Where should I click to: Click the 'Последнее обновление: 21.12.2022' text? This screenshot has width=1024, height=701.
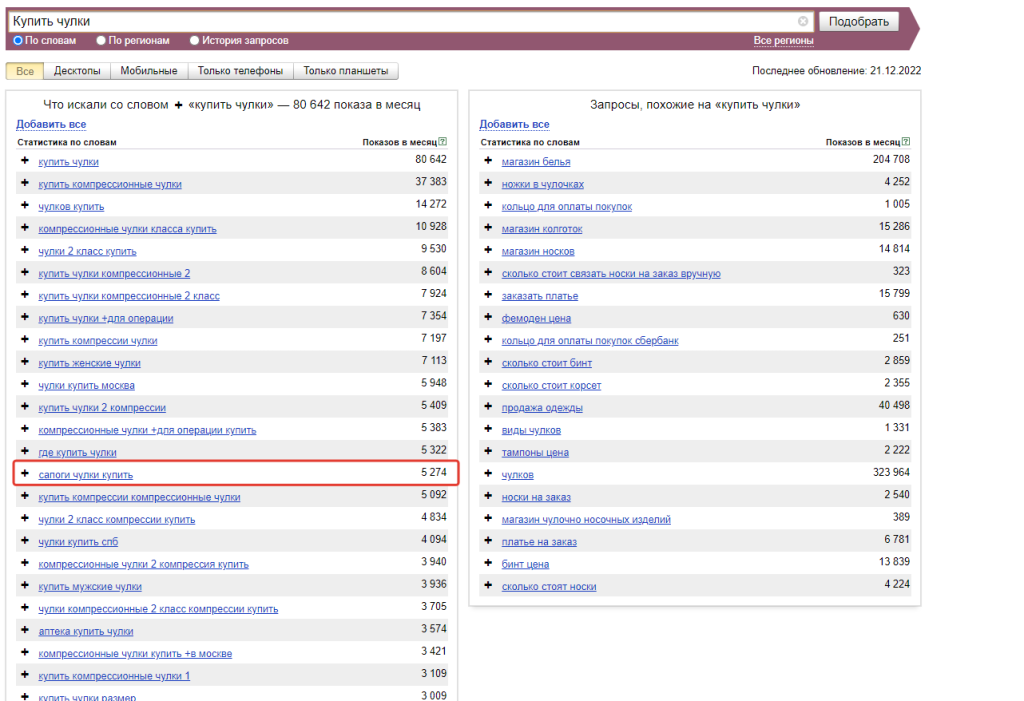(837, 71)
